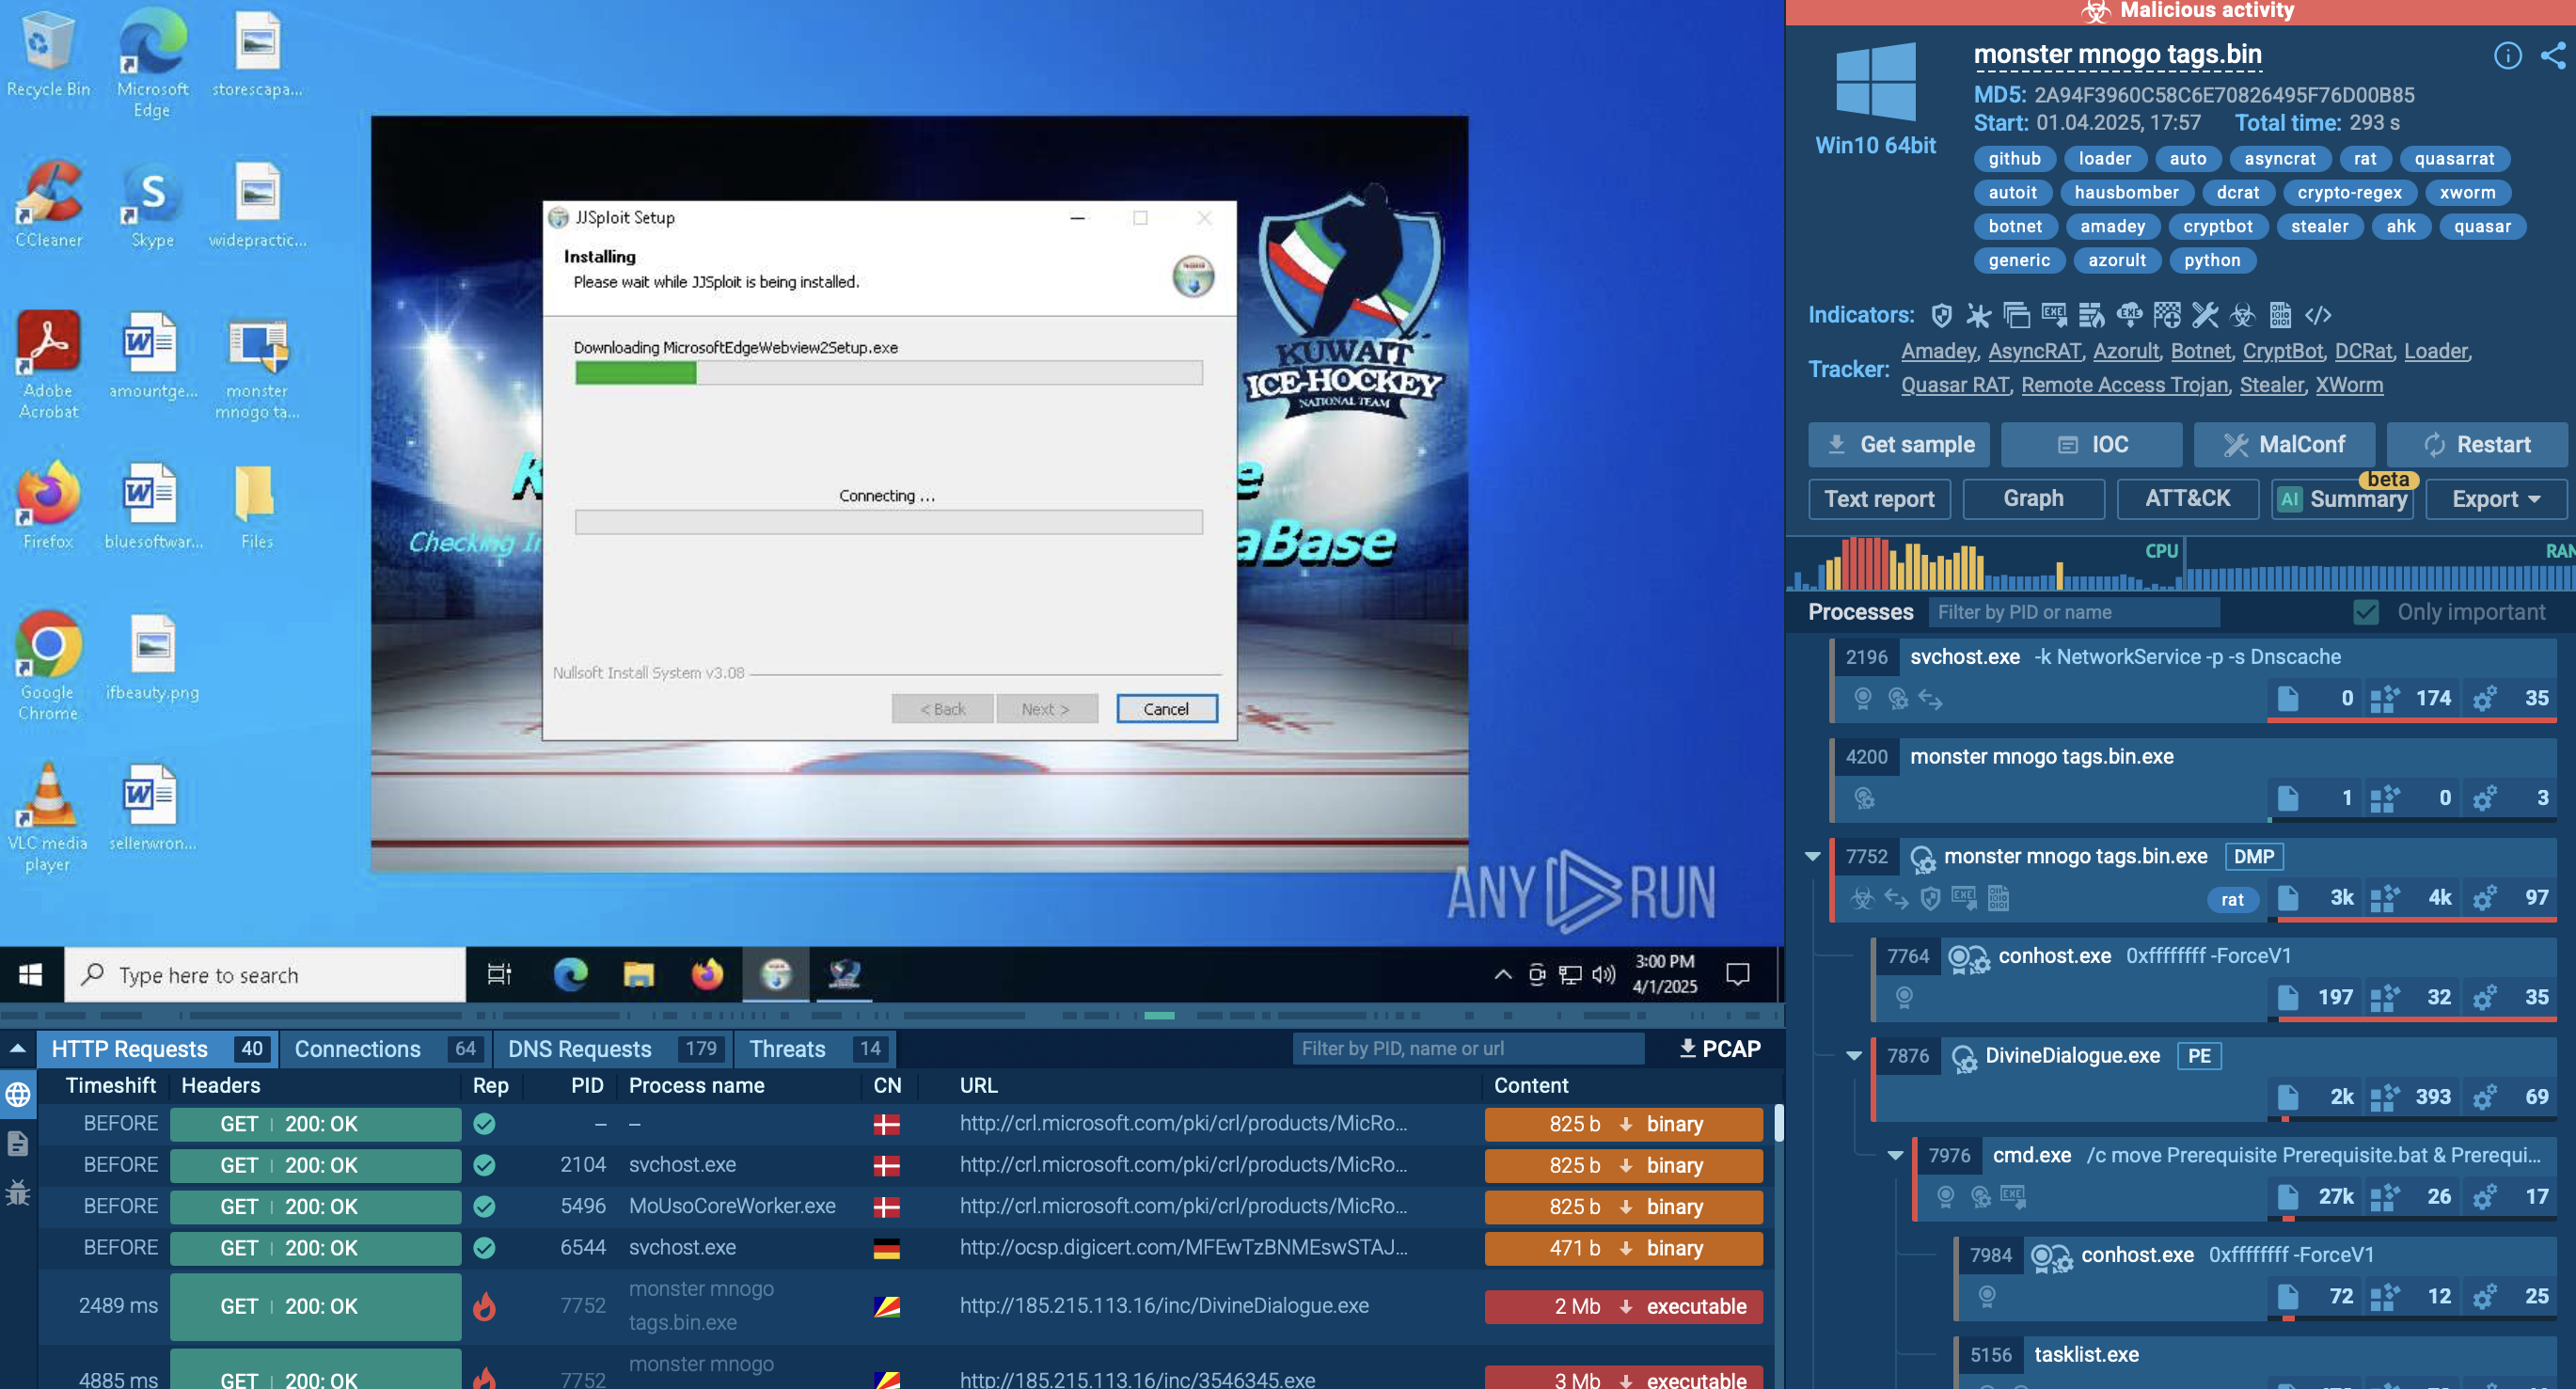The height and width of the screenshot is (1389, 2576).
Task: Open the Graph view
Action: [x=2033, y=499]
